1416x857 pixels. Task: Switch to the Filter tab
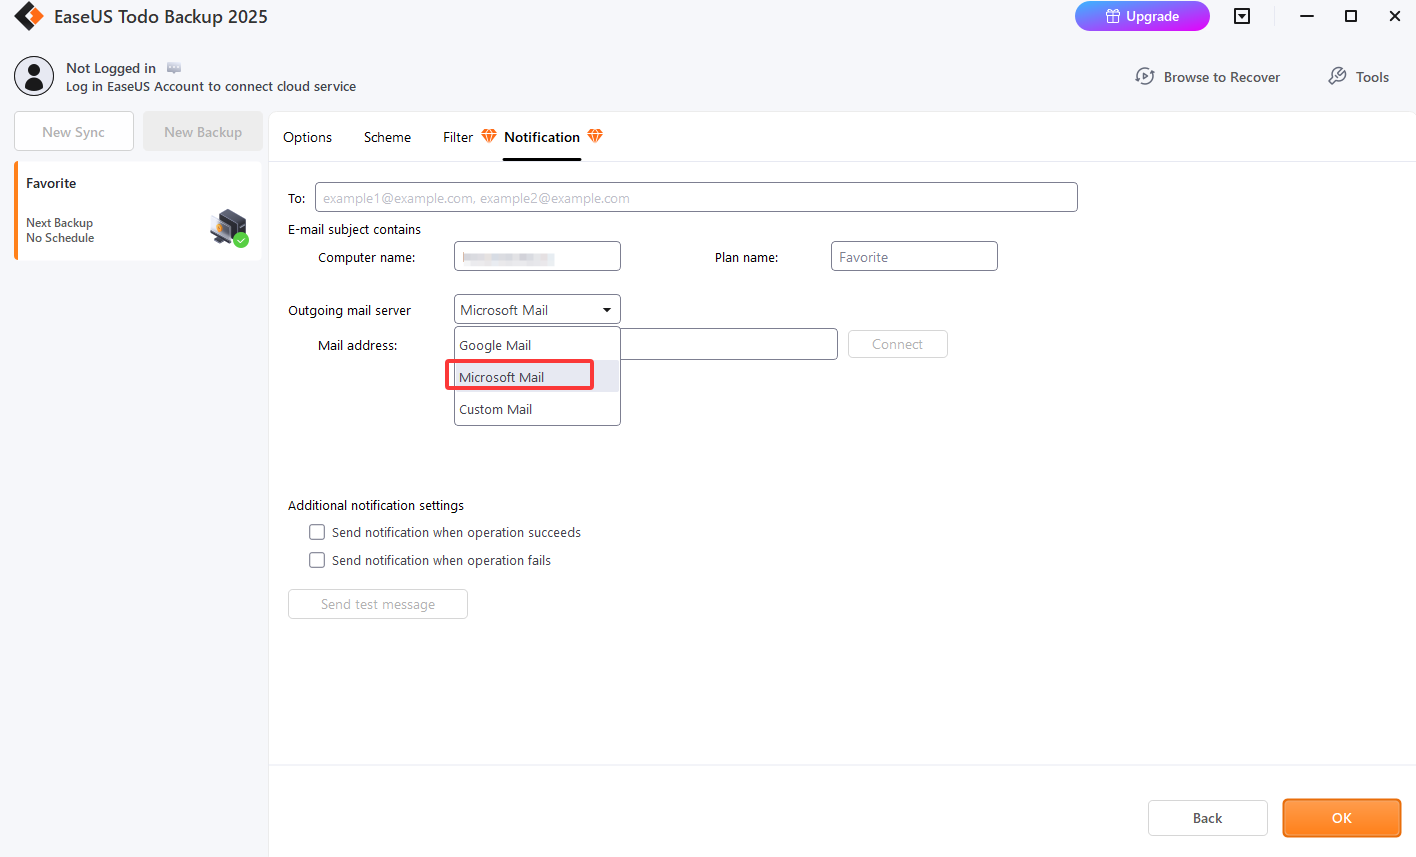point(458,137)
